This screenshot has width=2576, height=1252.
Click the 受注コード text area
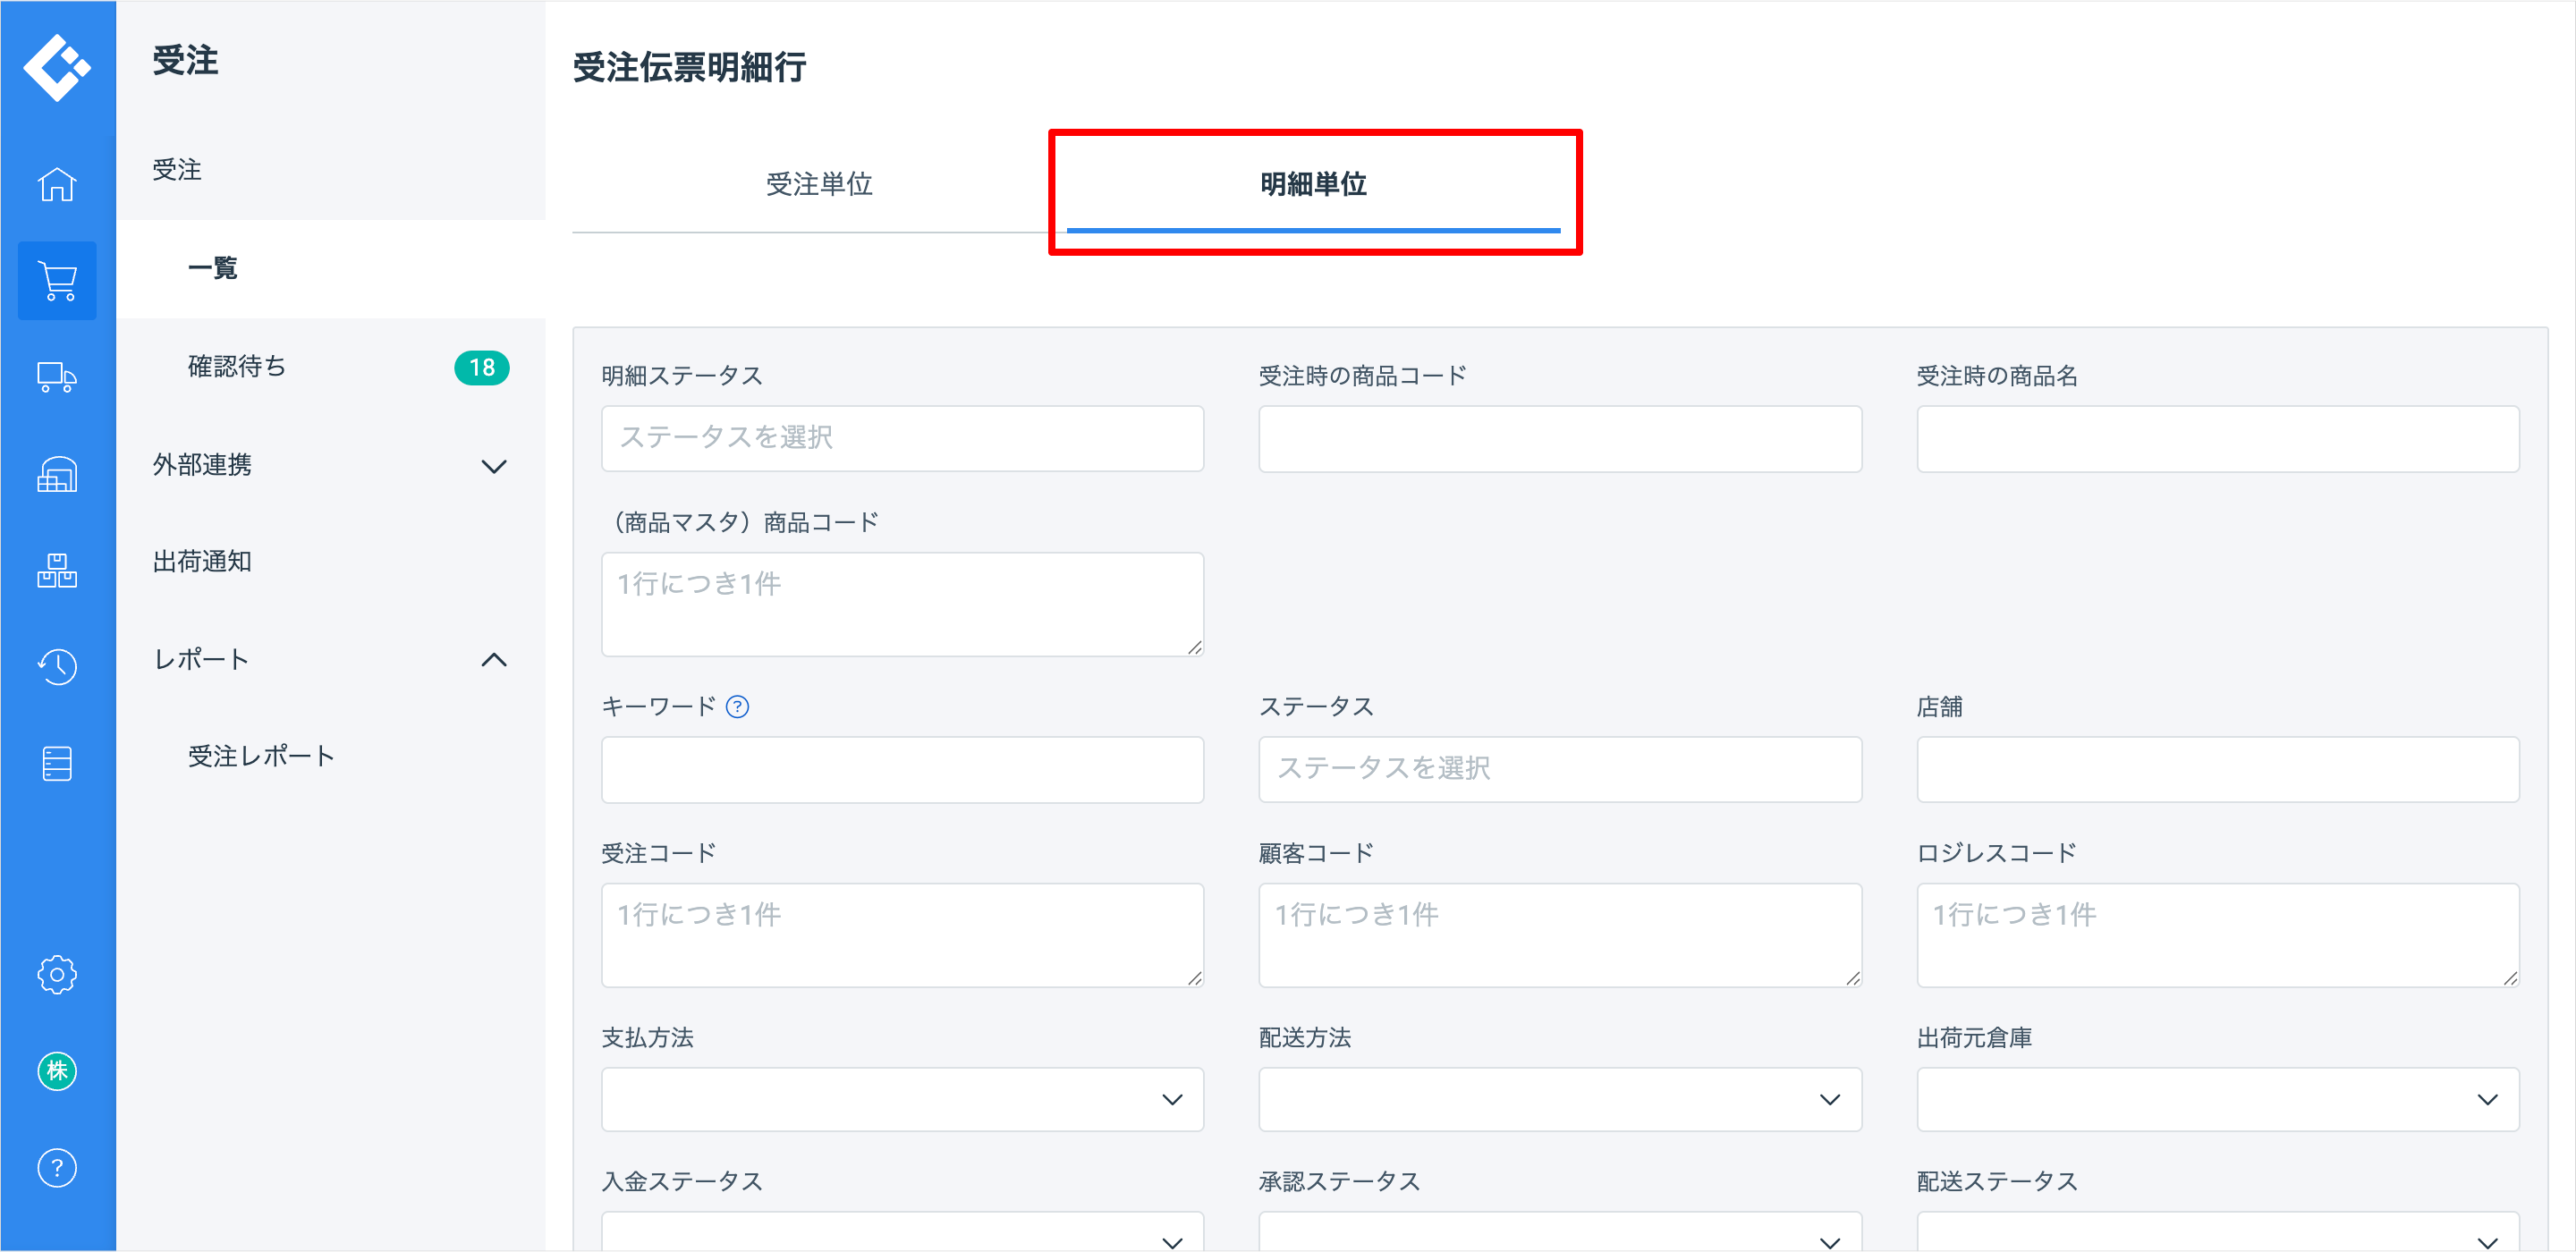[x=902, y=935]
